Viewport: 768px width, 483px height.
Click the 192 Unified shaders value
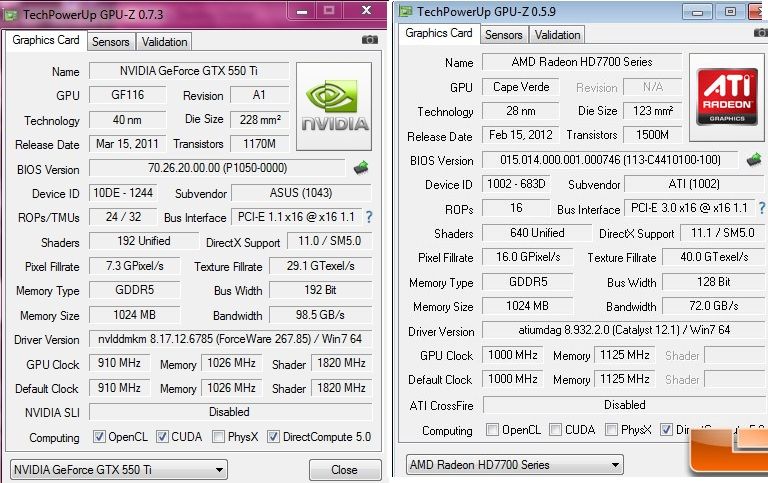click(144, 242)
